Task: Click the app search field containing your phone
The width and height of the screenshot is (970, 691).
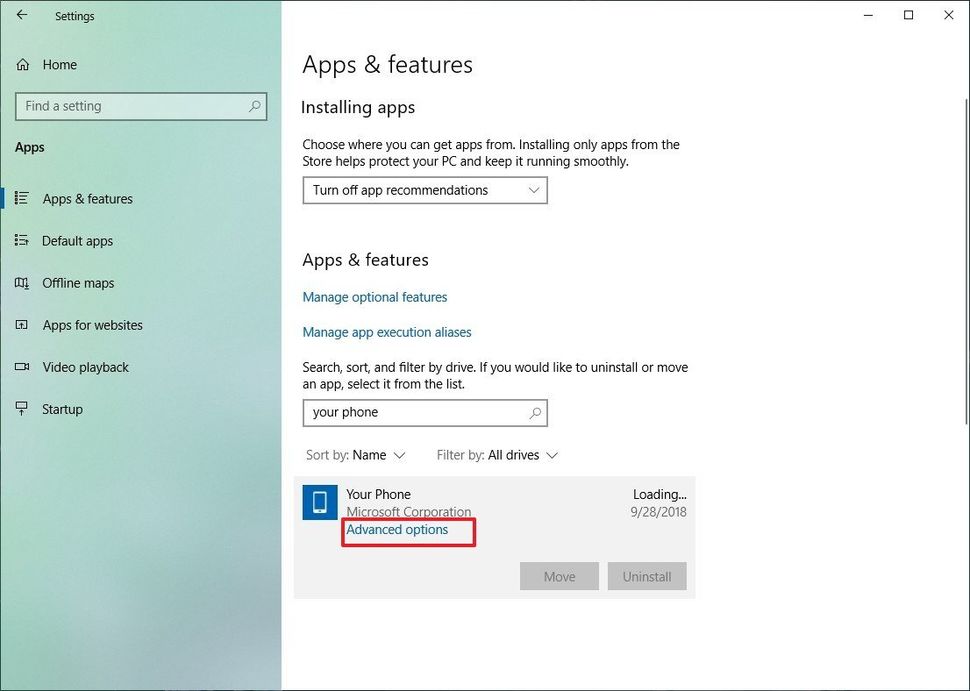Action: click(x=425, y=413)
